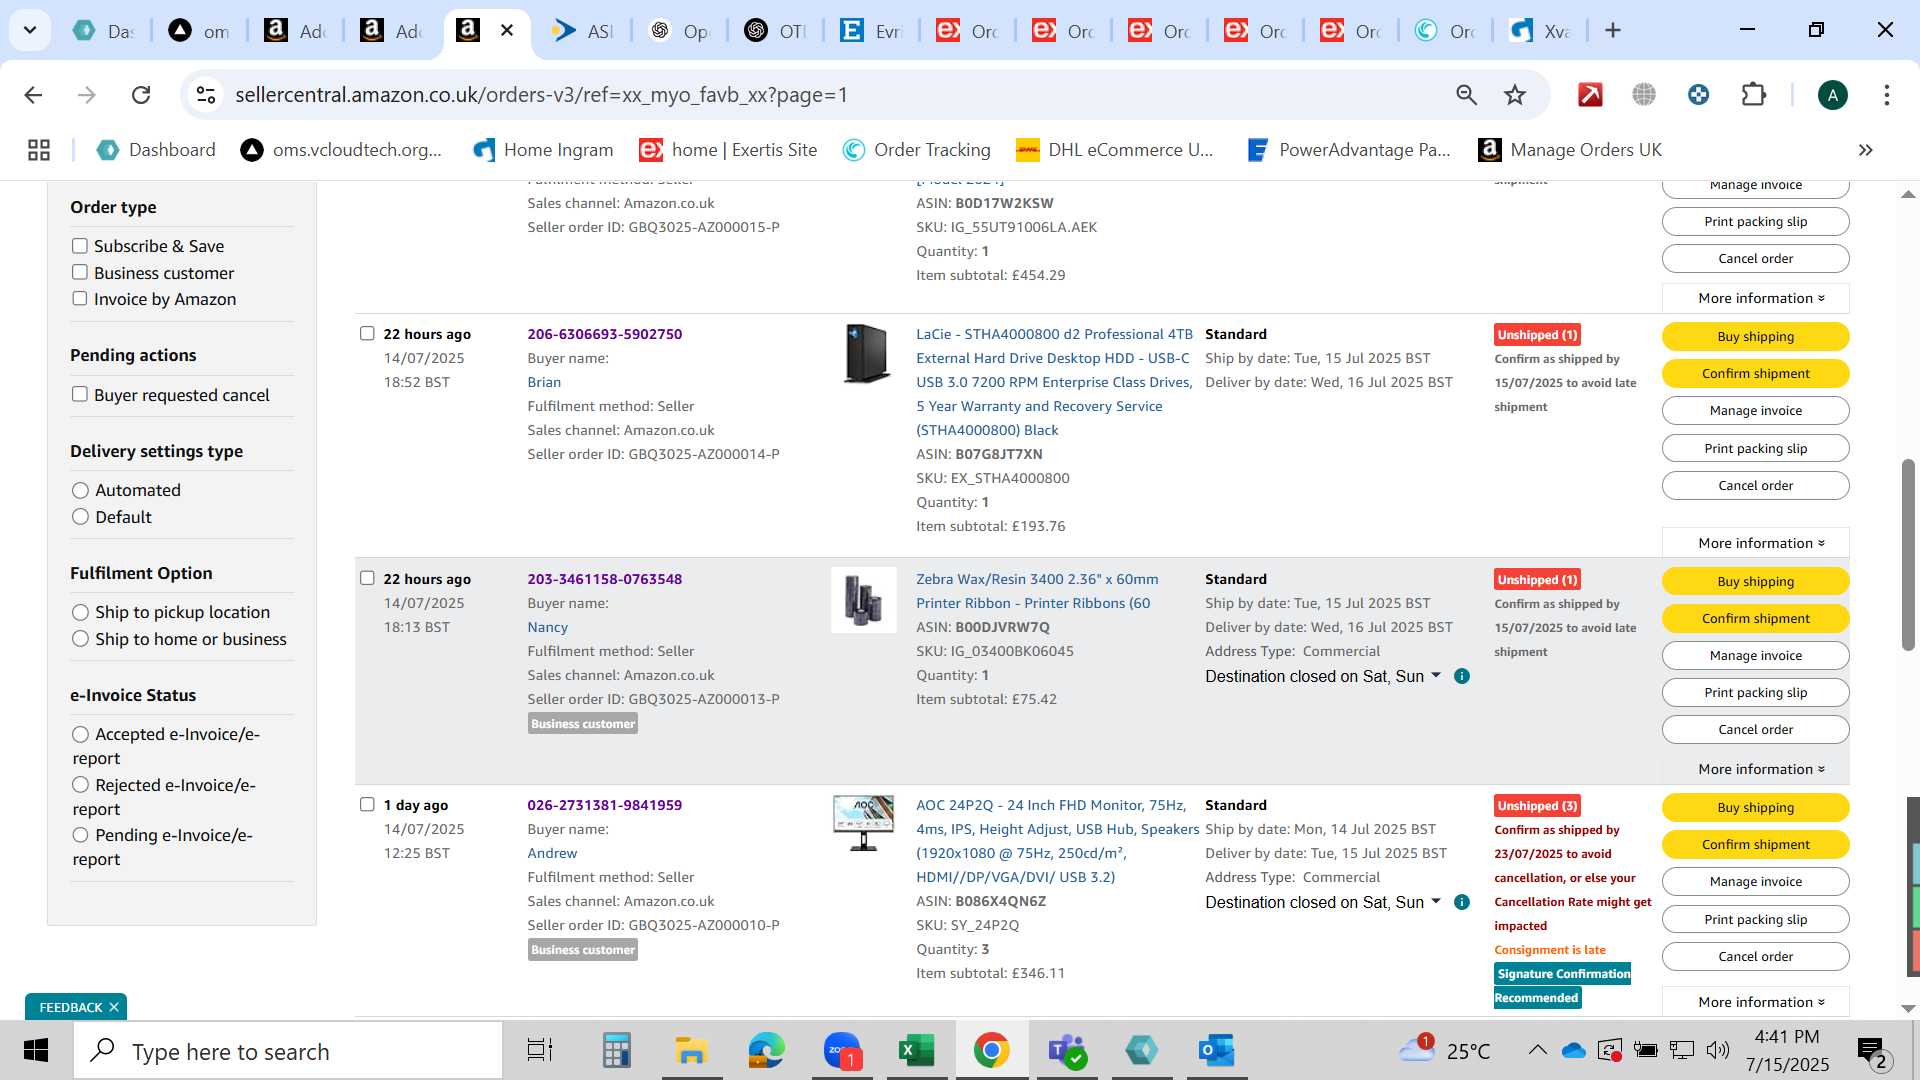Open Calculator from the taskbar
This screenshot has width=1920, height=1080.
pos(616,1051)
